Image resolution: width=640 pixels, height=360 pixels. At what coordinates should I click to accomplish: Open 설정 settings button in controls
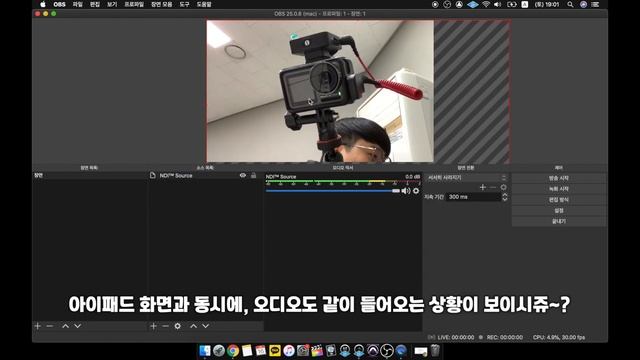[x=559, y=210]
